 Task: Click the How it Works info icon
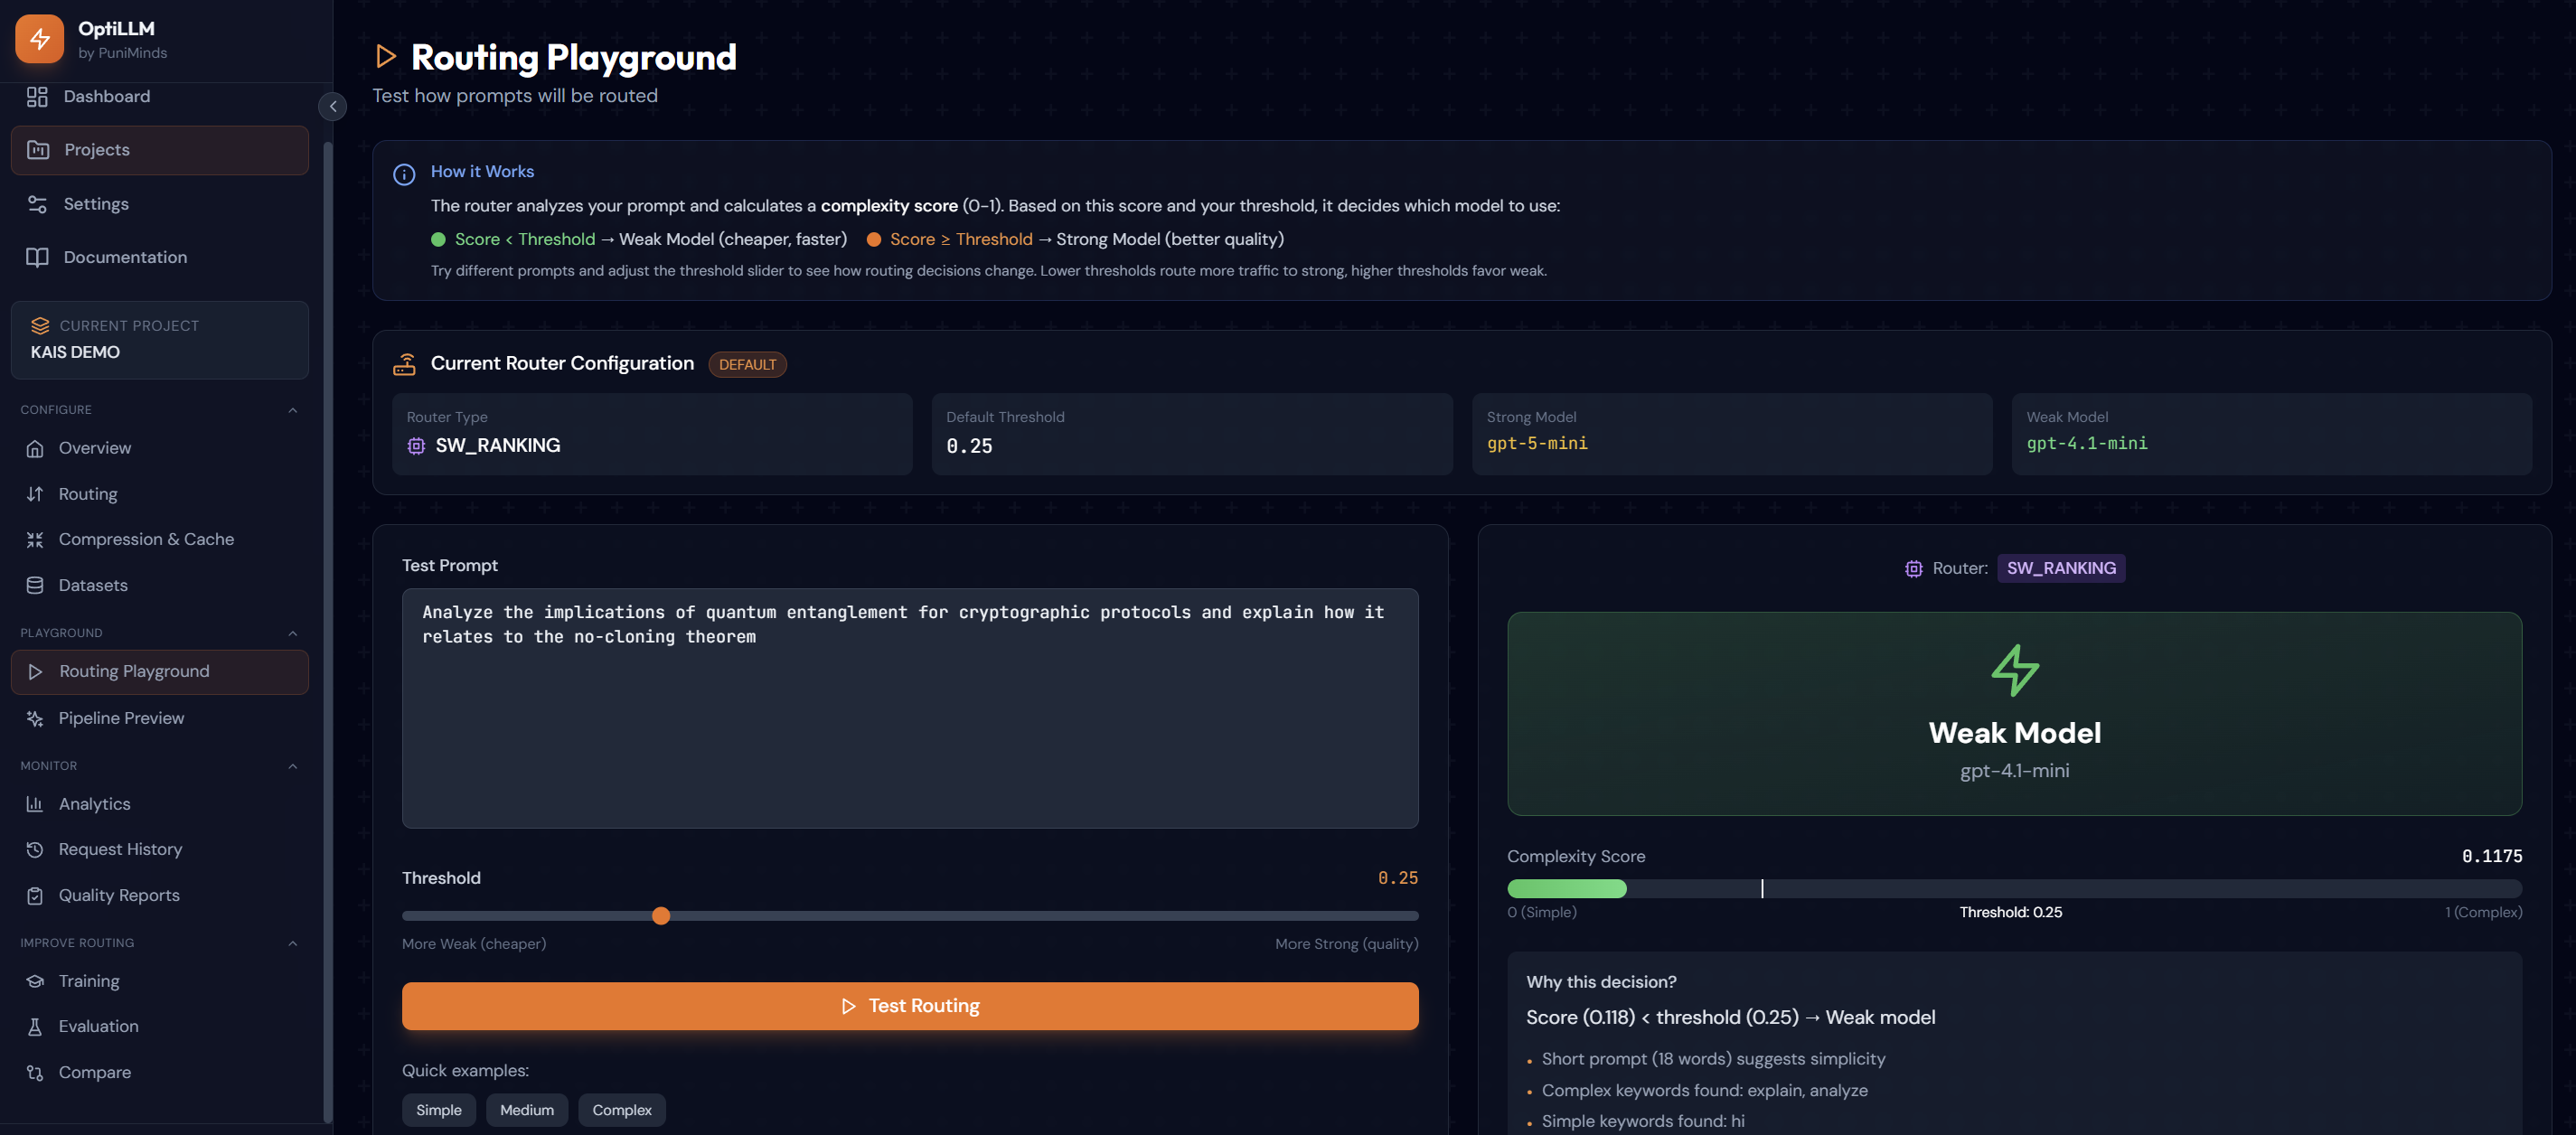404,174
